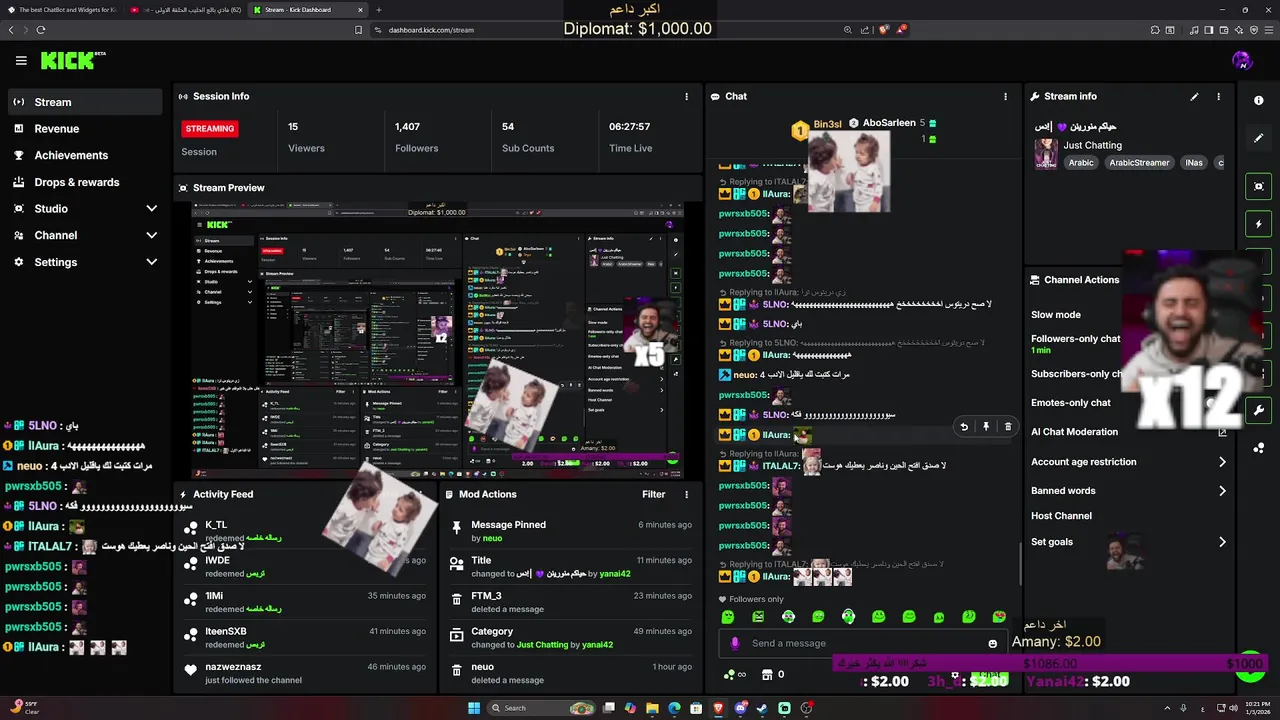Open a new browser tab
Viewport: 1280px width, 720px height.
click(x=378, y=10)
